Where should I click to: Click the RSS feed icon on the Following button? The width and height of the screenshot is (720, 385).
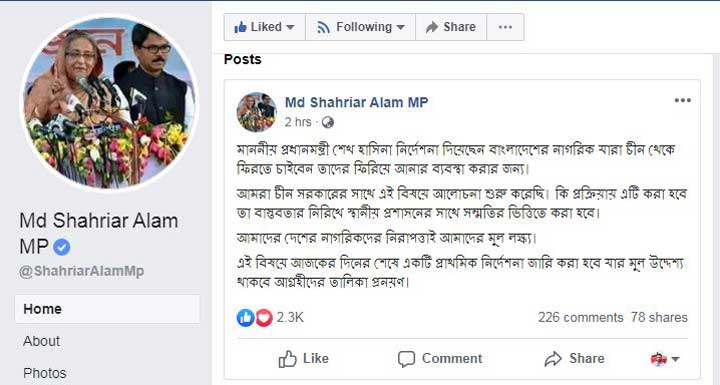tap(323, 28)
